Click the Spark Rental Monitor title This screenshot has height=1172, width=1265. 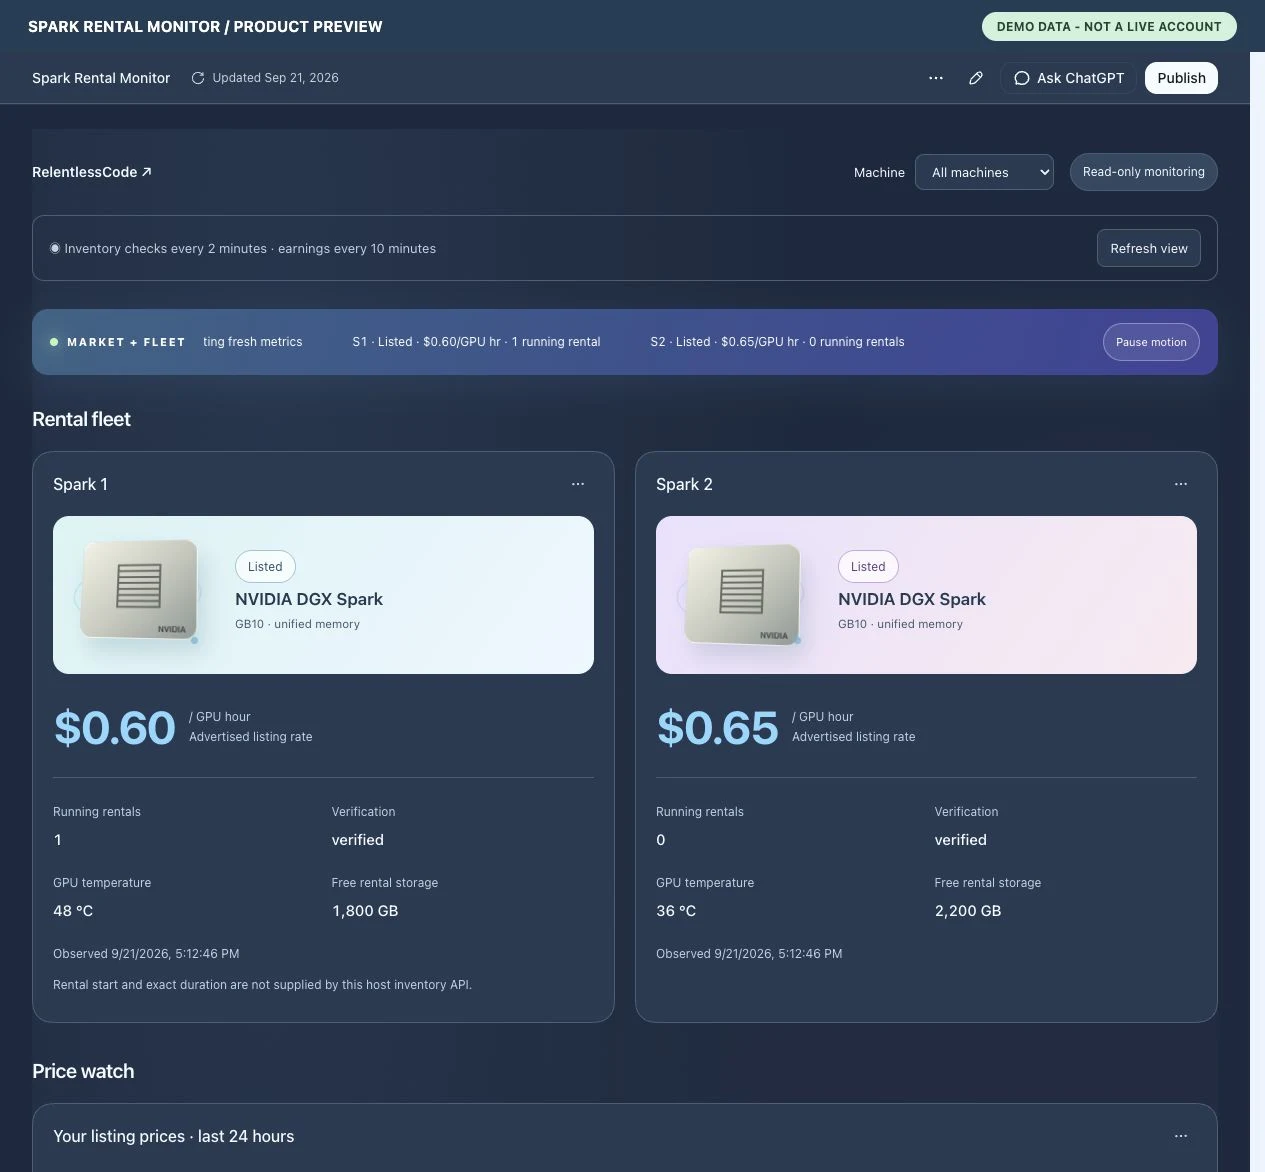(101, 78)
